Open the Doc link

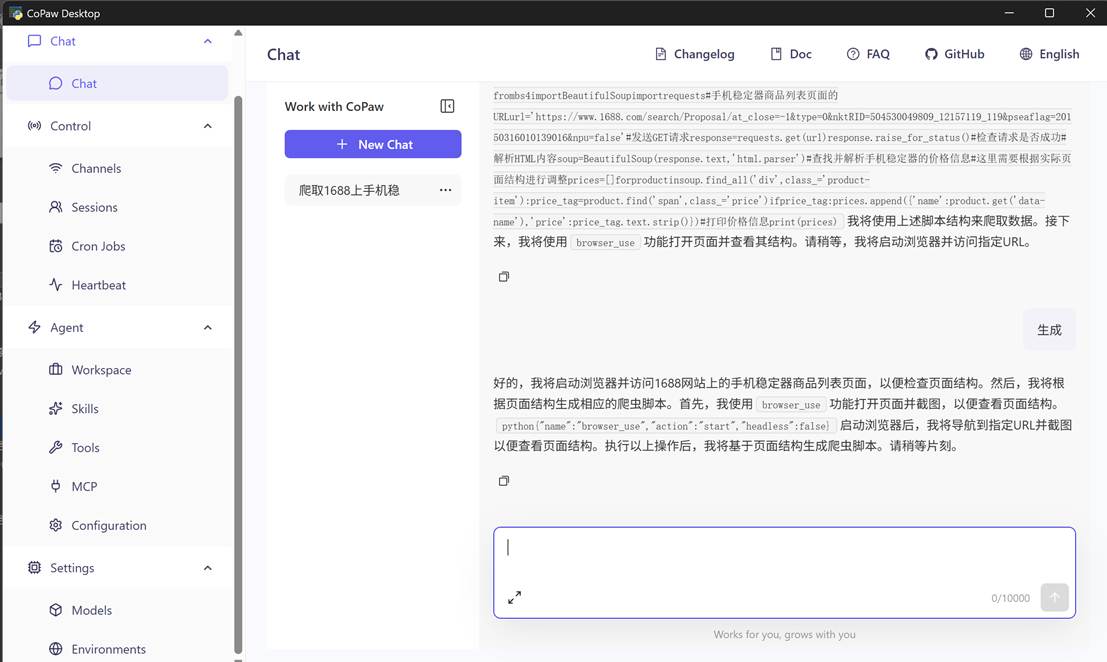click(791, 54)
